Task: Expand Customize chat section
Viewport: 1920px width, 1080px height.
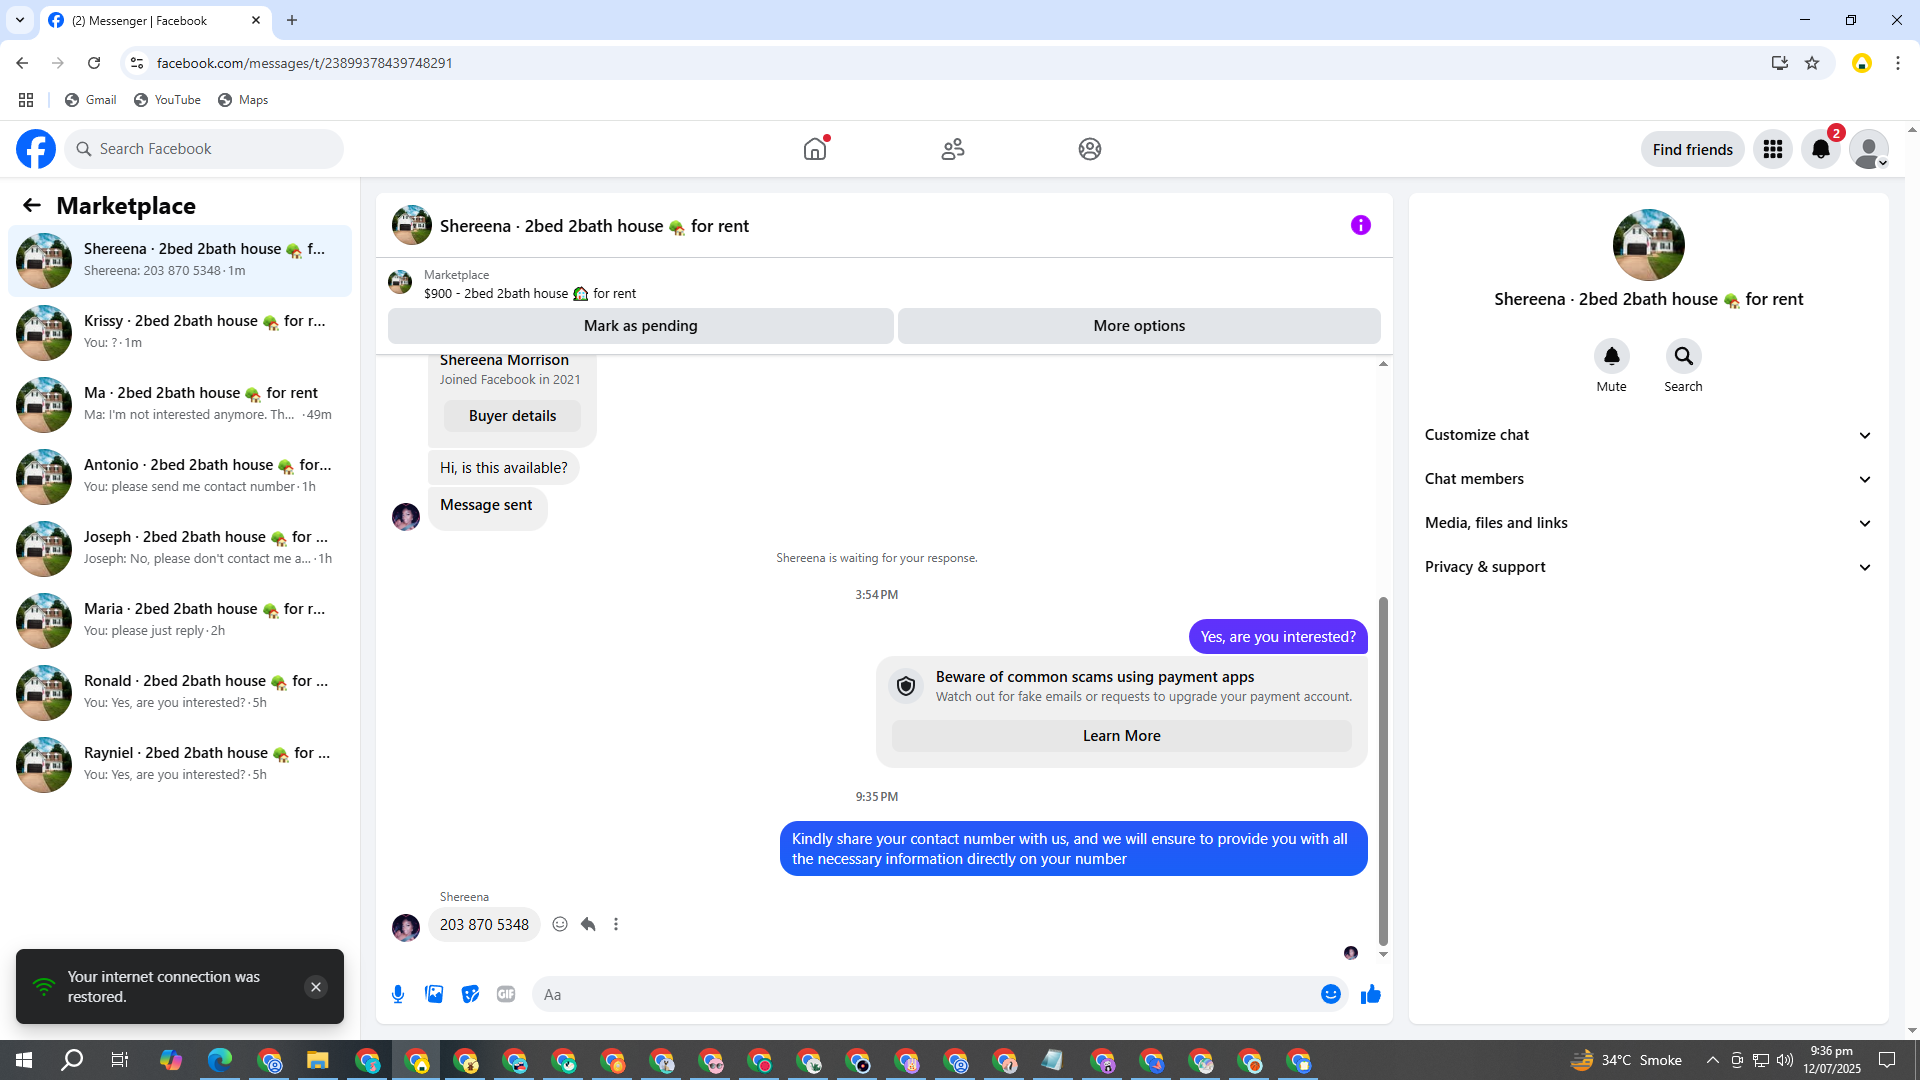Action: point(1648,435)
